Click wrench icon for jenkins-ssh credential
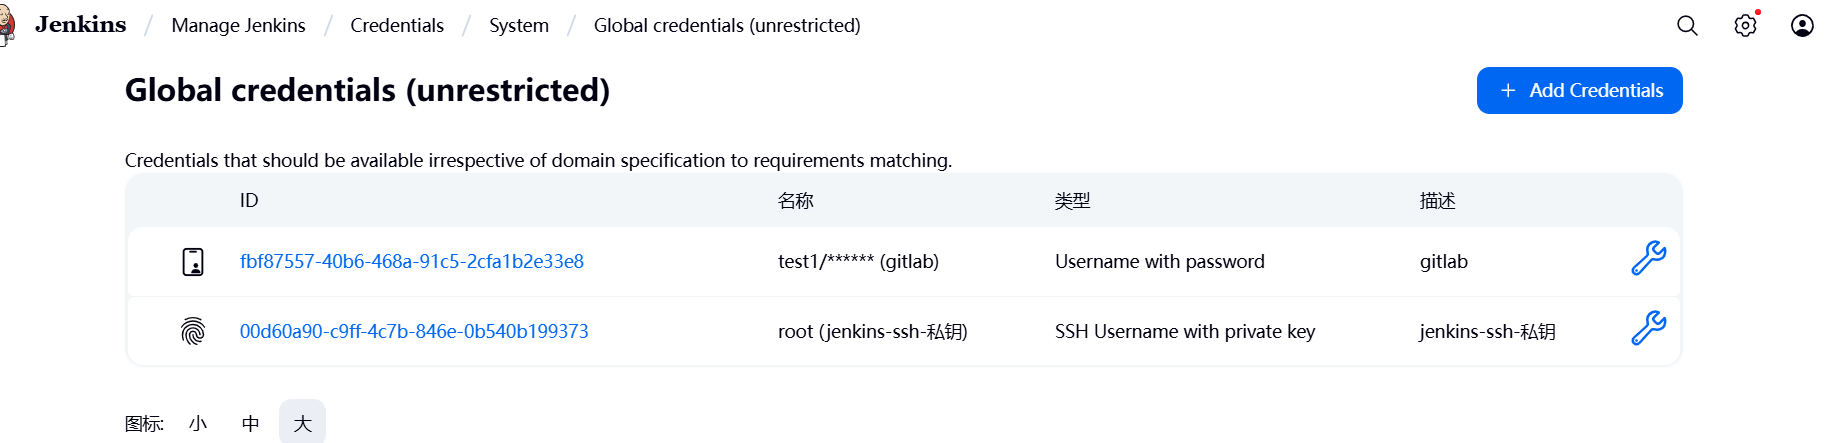 click(x=1648, y=329)
